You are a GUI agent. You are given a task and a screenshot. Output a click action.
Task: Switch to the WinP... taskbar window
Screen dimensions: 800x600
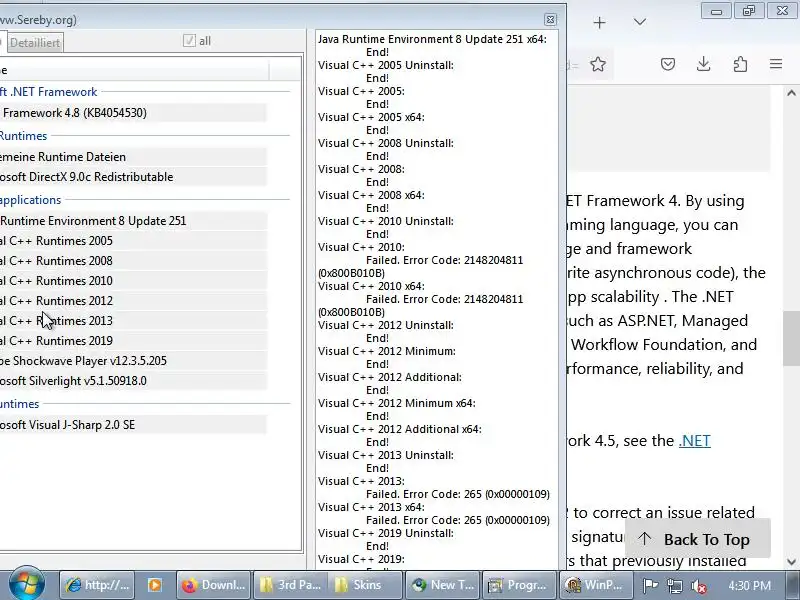click(596, 585)
